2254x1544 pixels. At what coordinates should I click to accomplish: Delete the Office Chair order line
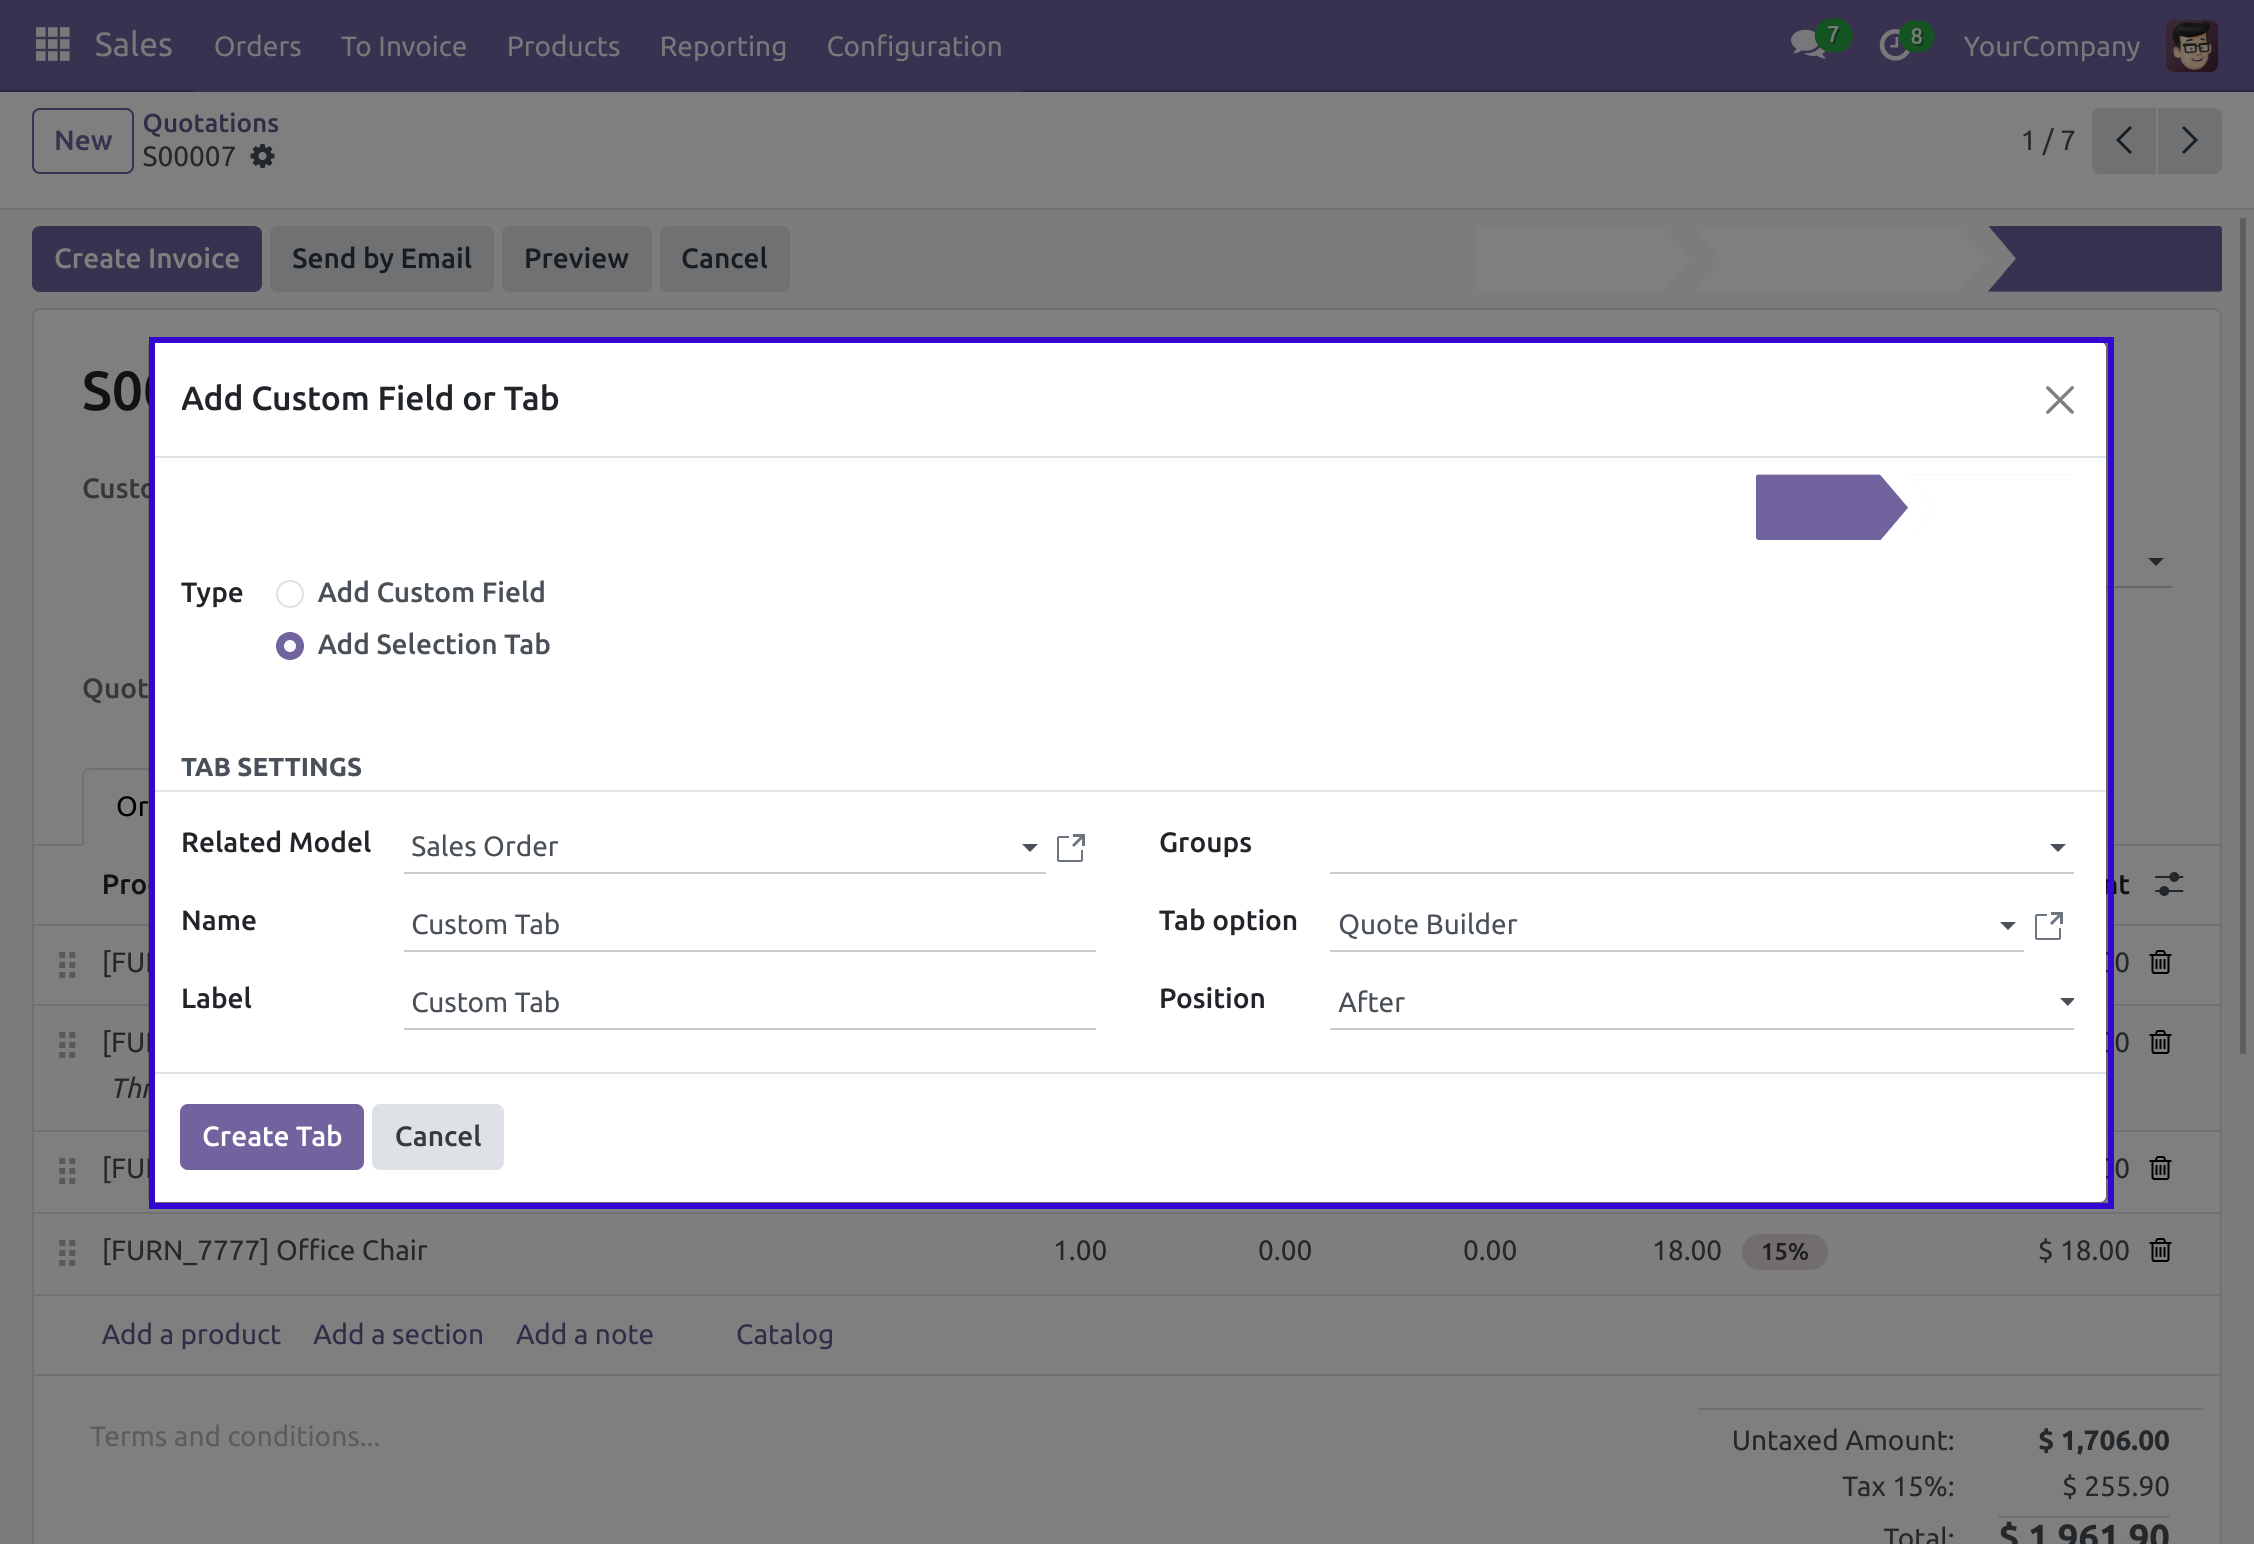(x=2161, y=1250)
